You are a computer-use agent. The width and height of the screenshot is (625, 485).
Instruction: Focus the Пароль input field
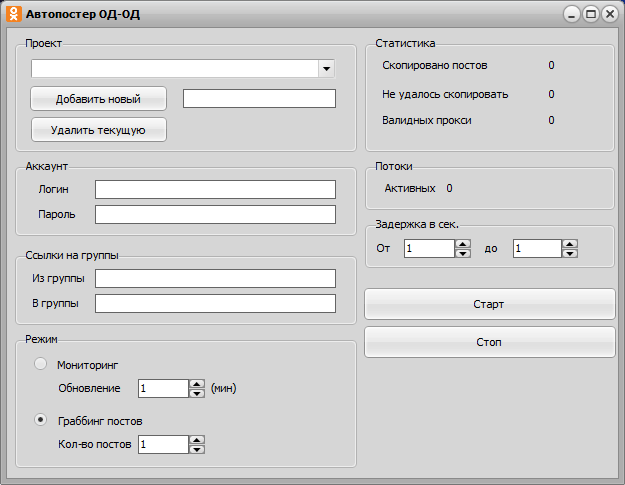click(215, 214)
